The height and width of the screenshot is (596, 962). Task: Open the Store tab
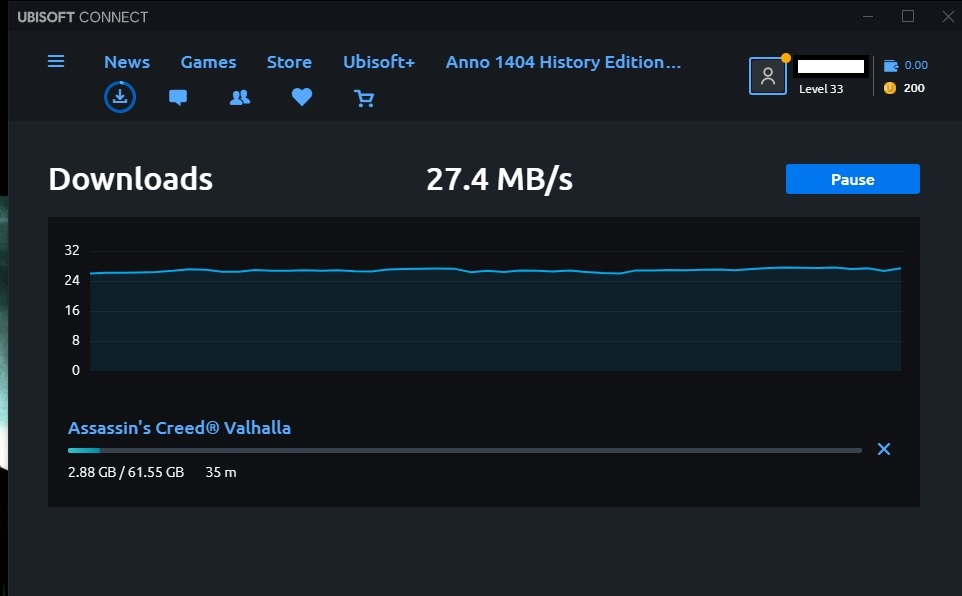[x=289, y=62]
